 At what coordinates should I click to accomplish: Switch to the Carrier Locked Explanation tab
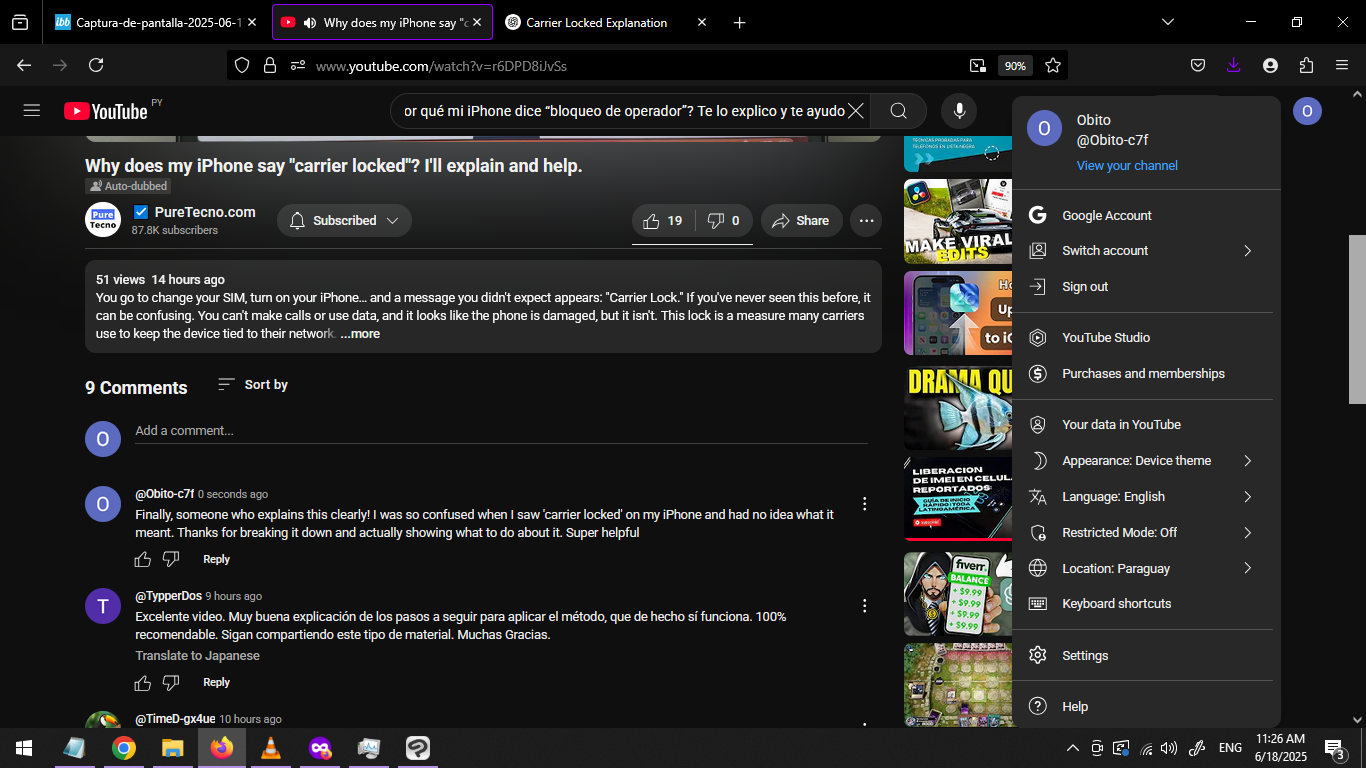(x=607, y=22)
